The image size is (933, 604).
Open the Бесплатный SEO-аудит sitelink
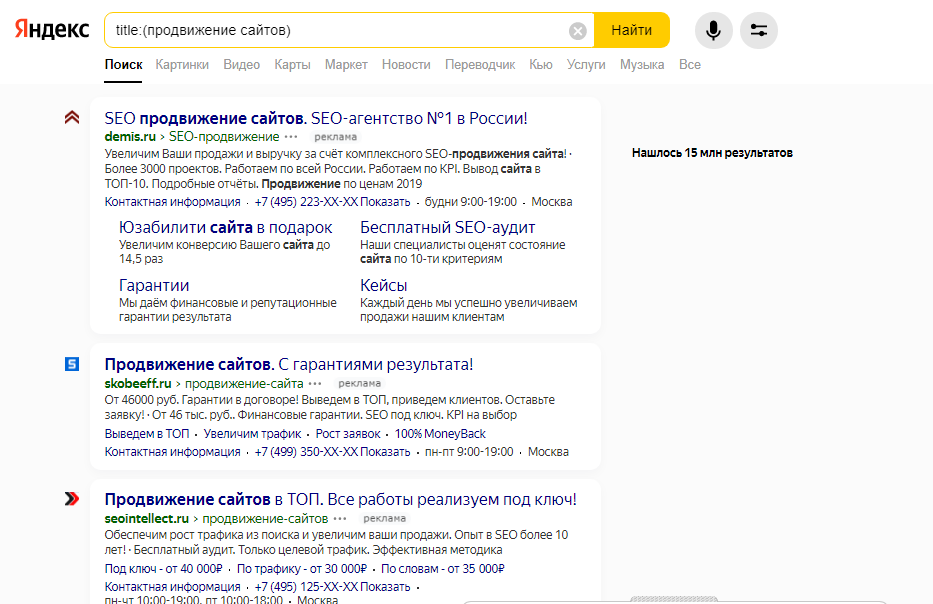coord(447,227)
